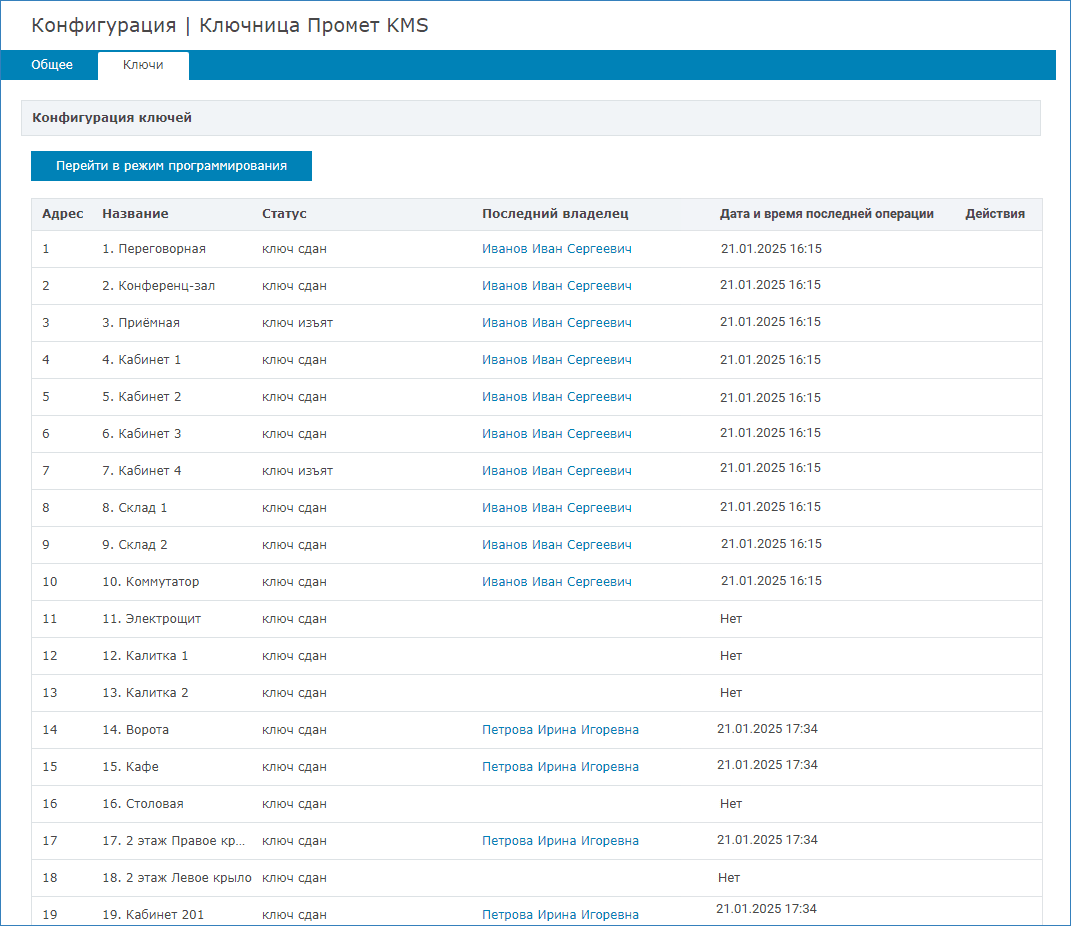The width and height of the screenshot is (1071, 926).
Task: Open address link 1 for Переговорная
Action: pyautogui.click(x=46, y=249)
